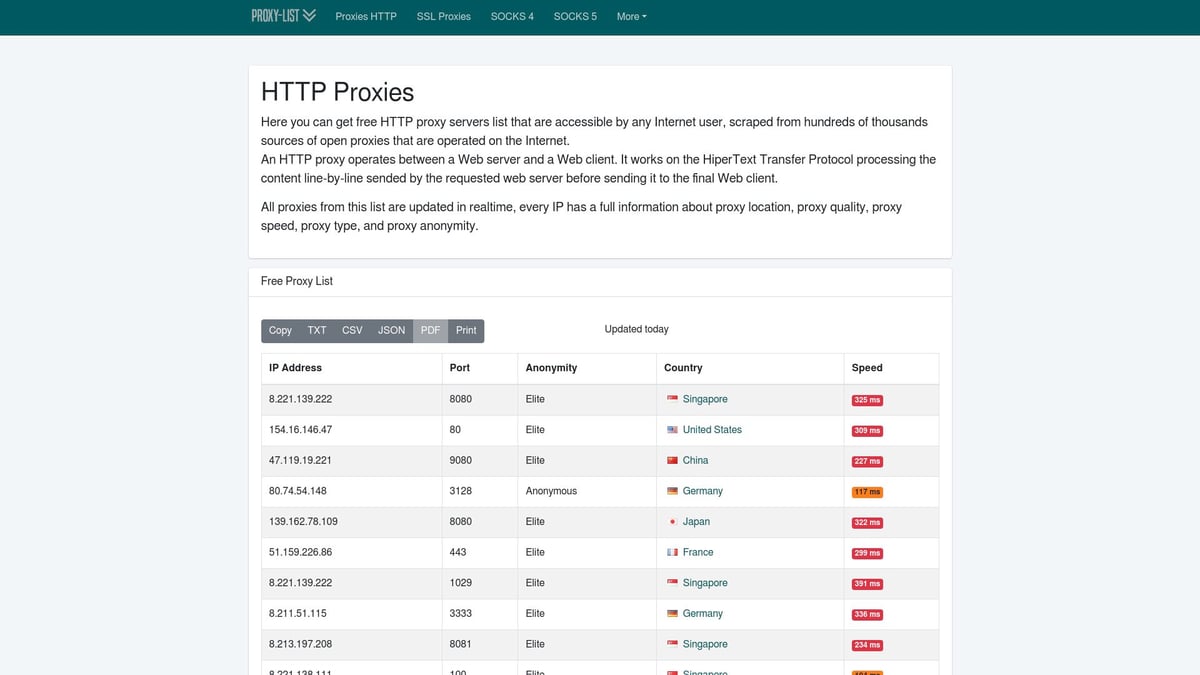Open Singapore link in port 8080 first row
Screen dimensions: 1200x675
tap(705, 399)
